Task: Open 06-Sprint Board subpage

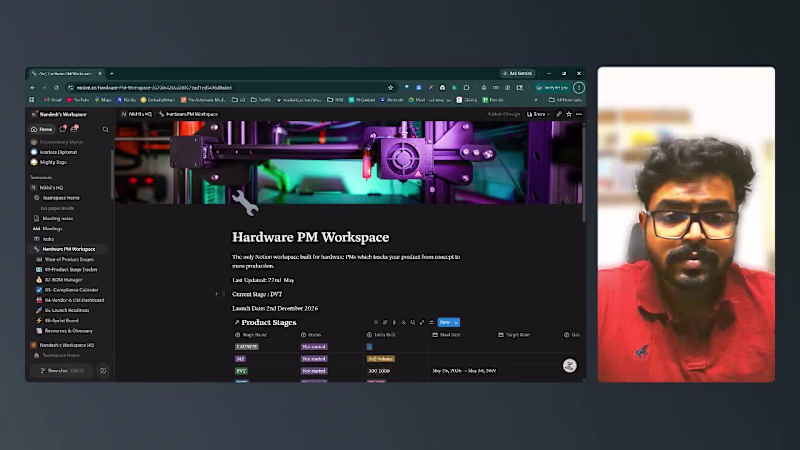Action: (x=57, y=320)
